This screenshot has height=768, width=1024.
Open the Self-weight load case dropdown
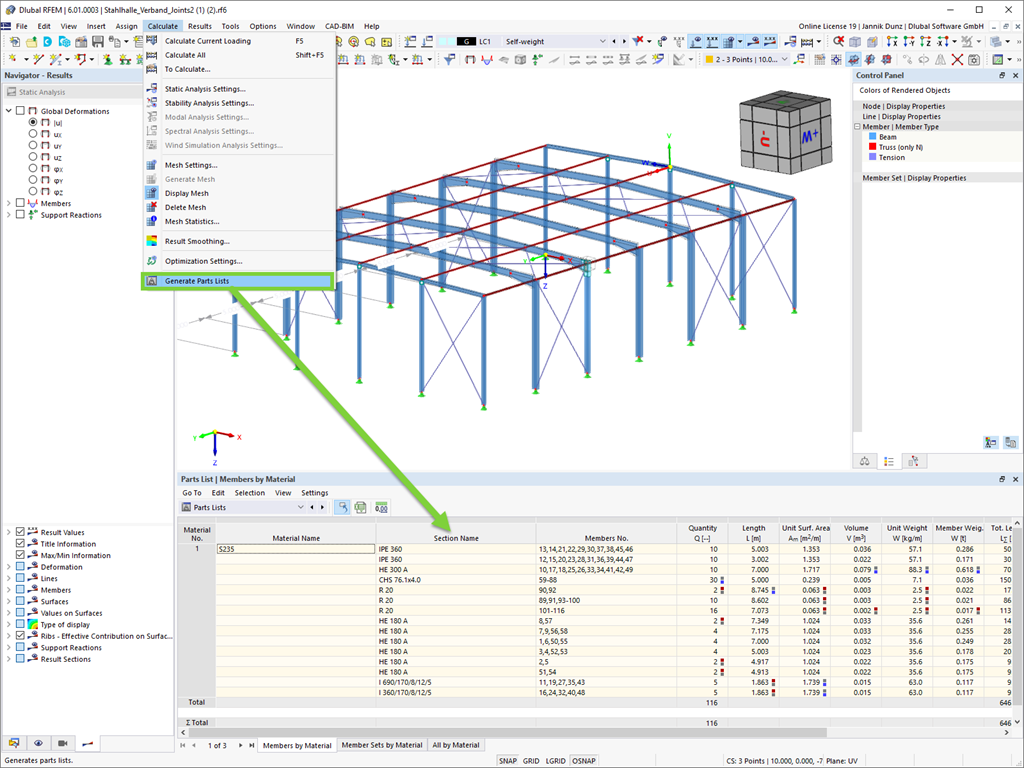(602, 41)
